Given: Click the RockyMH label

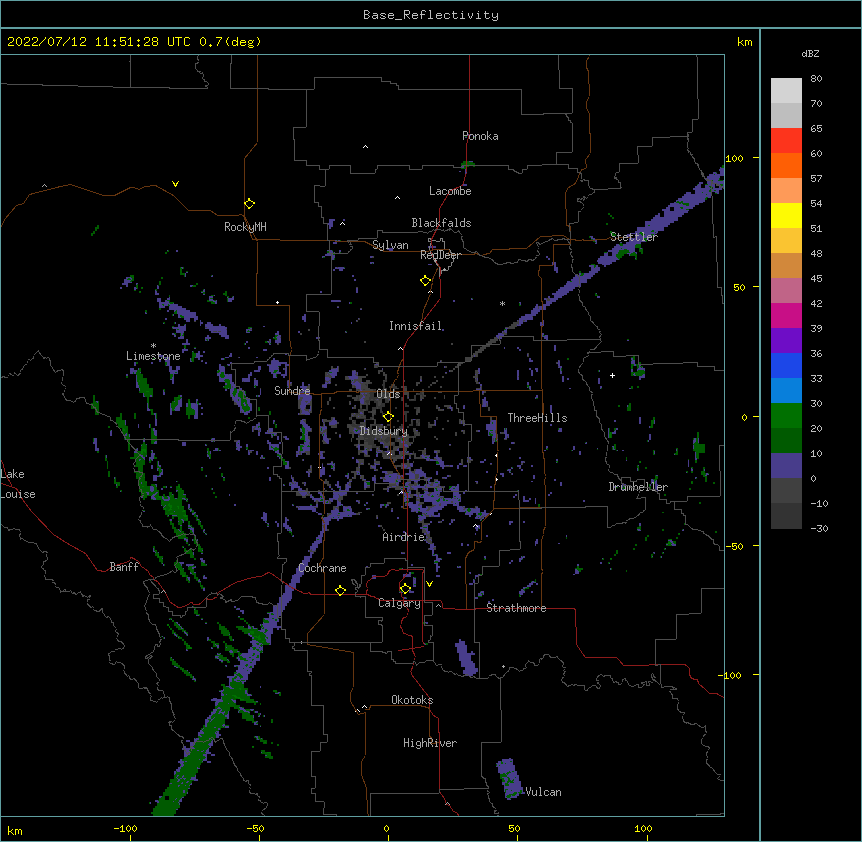Looking at the screenshot, I should [245, 227].
